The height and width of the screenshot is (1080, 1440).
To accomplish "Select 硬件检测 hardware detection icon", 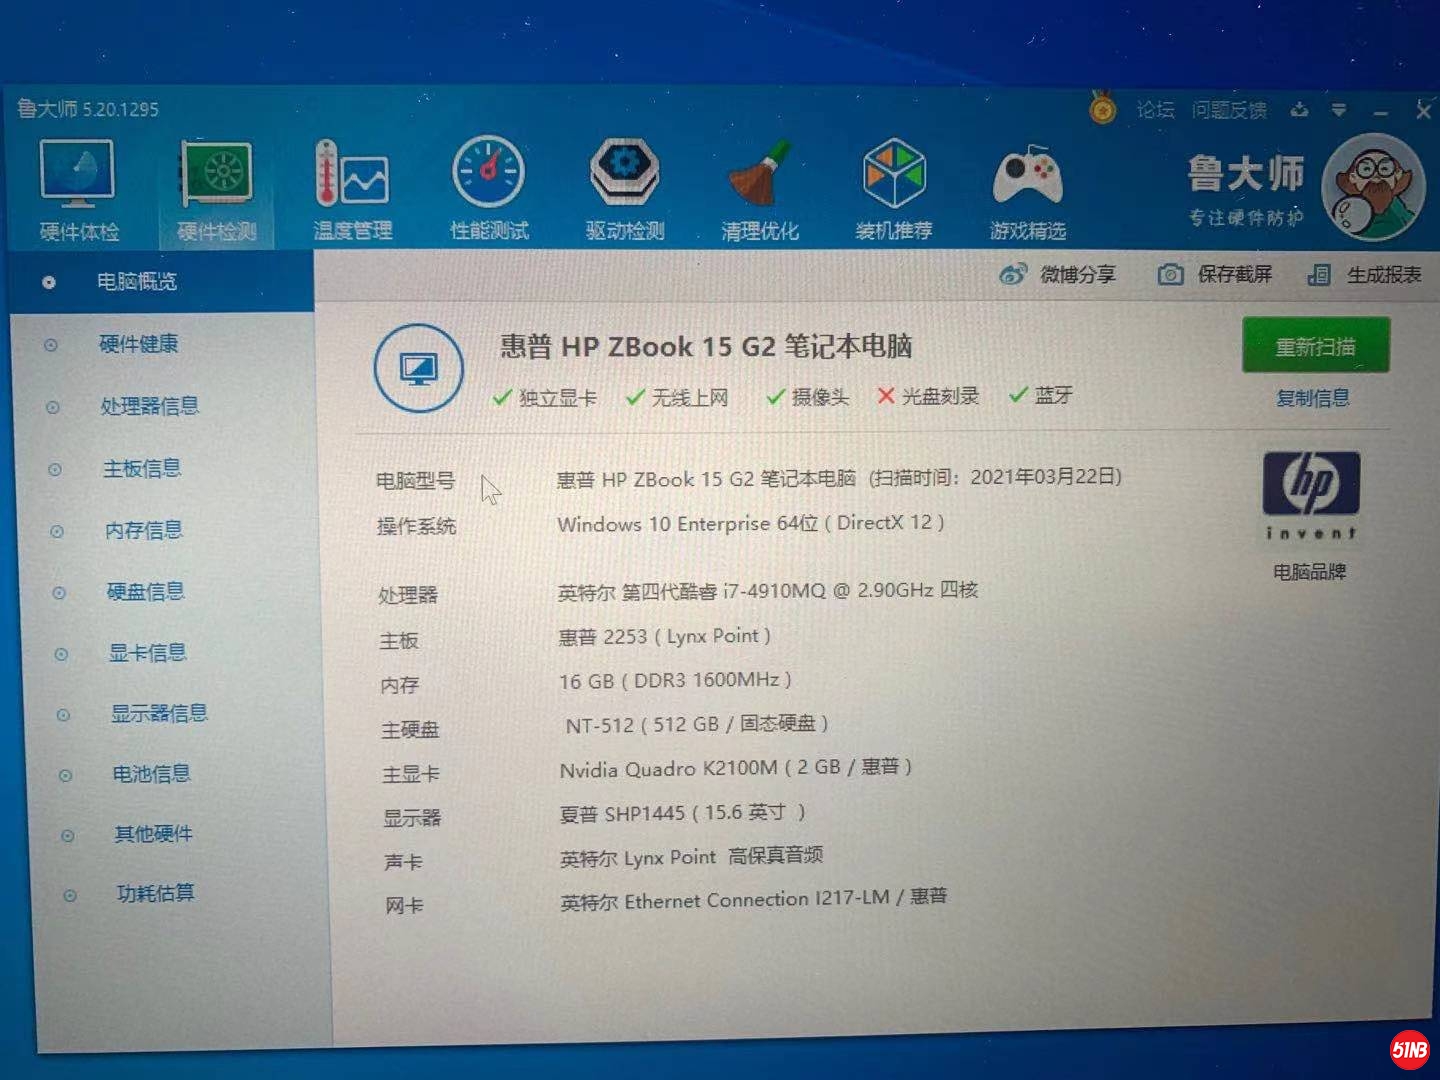I will click(217, 189).
